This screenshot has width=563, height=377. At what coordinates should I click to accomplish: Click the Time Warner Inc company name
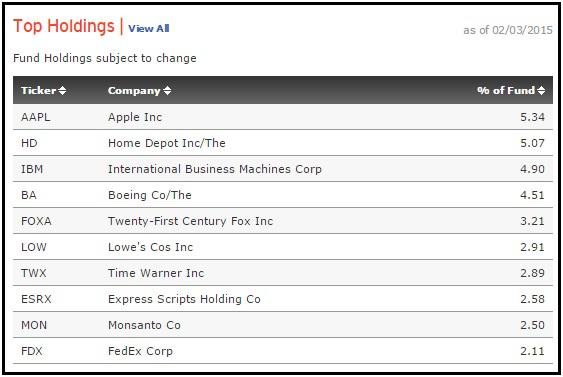point(156,273)
